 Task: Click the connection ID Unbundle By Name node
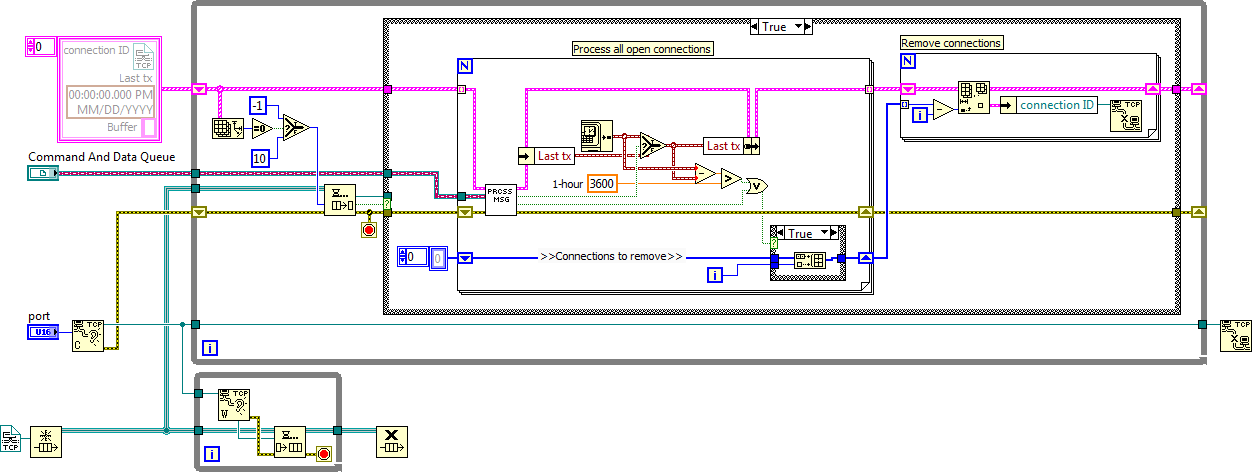1049,105
